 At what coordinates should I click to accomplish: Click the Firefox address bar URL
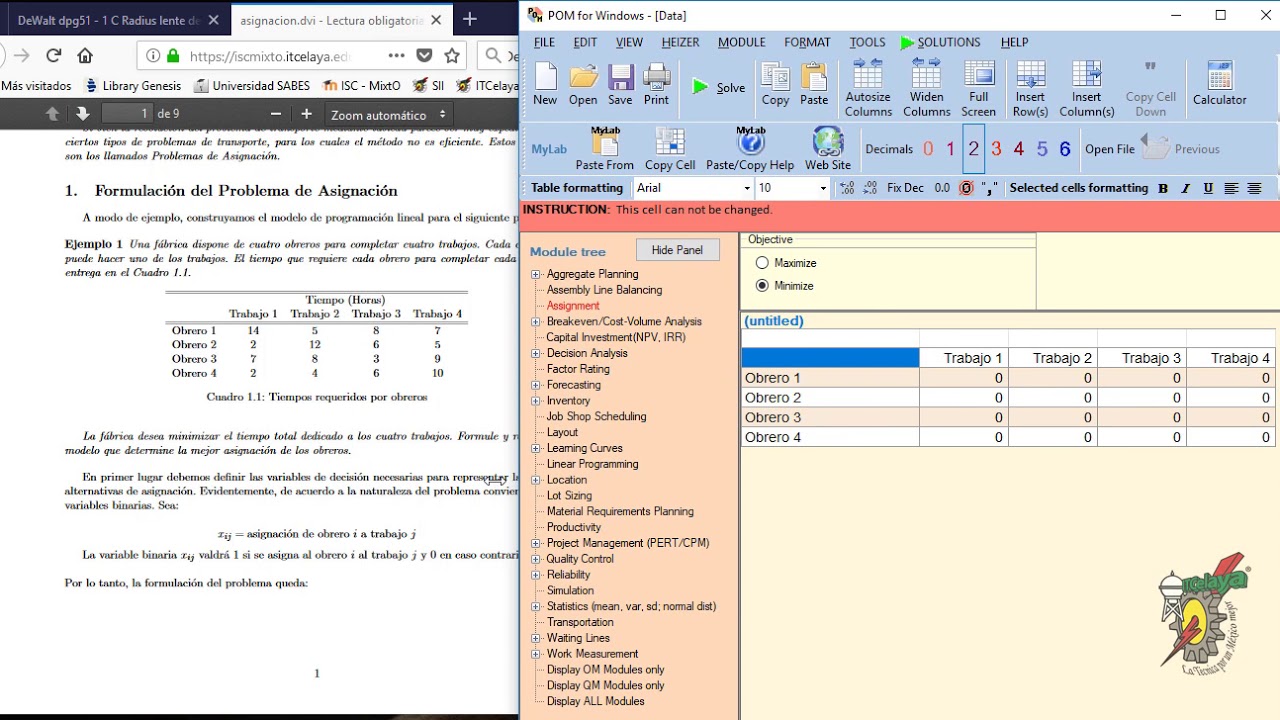270,56
